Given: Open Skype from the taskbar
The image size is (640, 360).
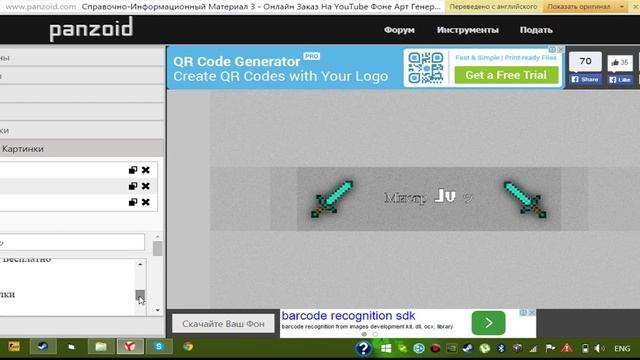Looking at the screenshot, I should 159,347.
